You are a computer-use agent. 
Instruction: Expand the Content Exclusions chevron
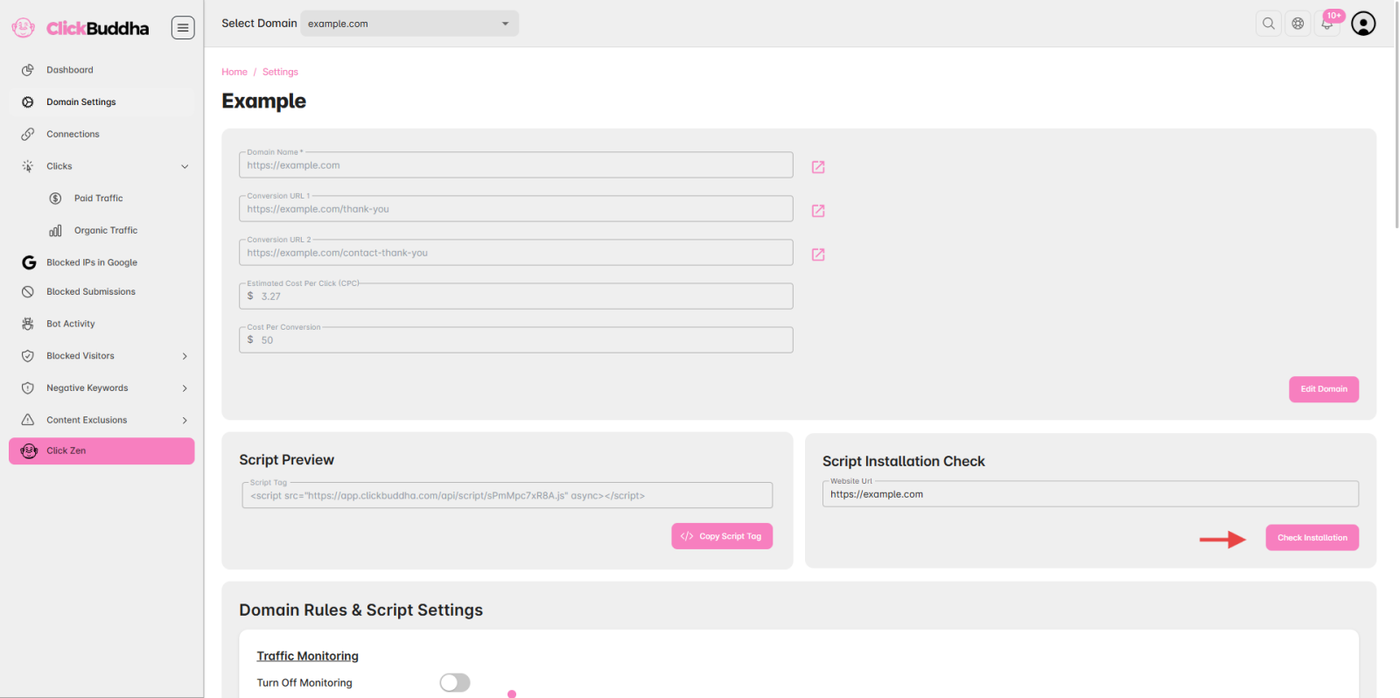pyautogui.click(x=185, y=420)
